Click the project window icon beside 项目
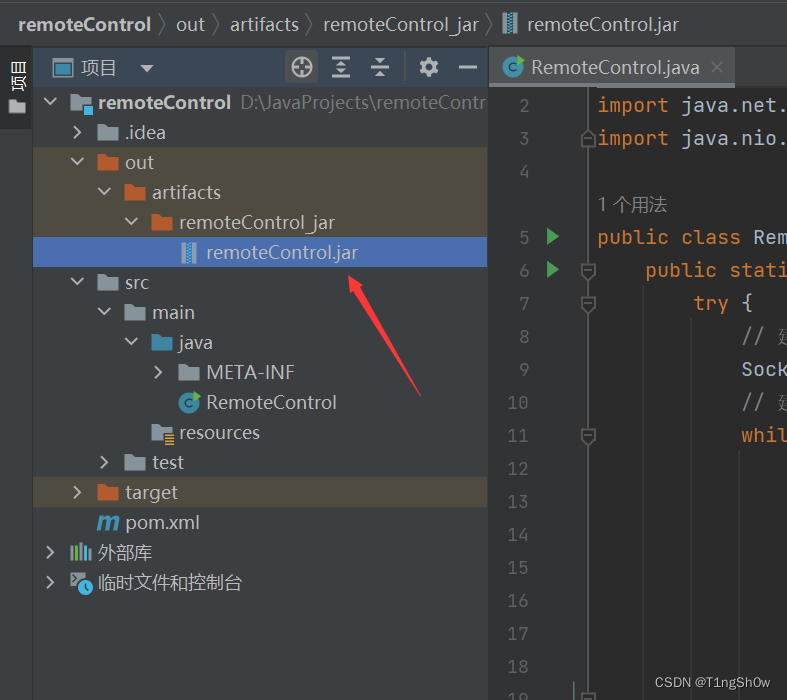The image size is (787, 700). coord(63,68)
